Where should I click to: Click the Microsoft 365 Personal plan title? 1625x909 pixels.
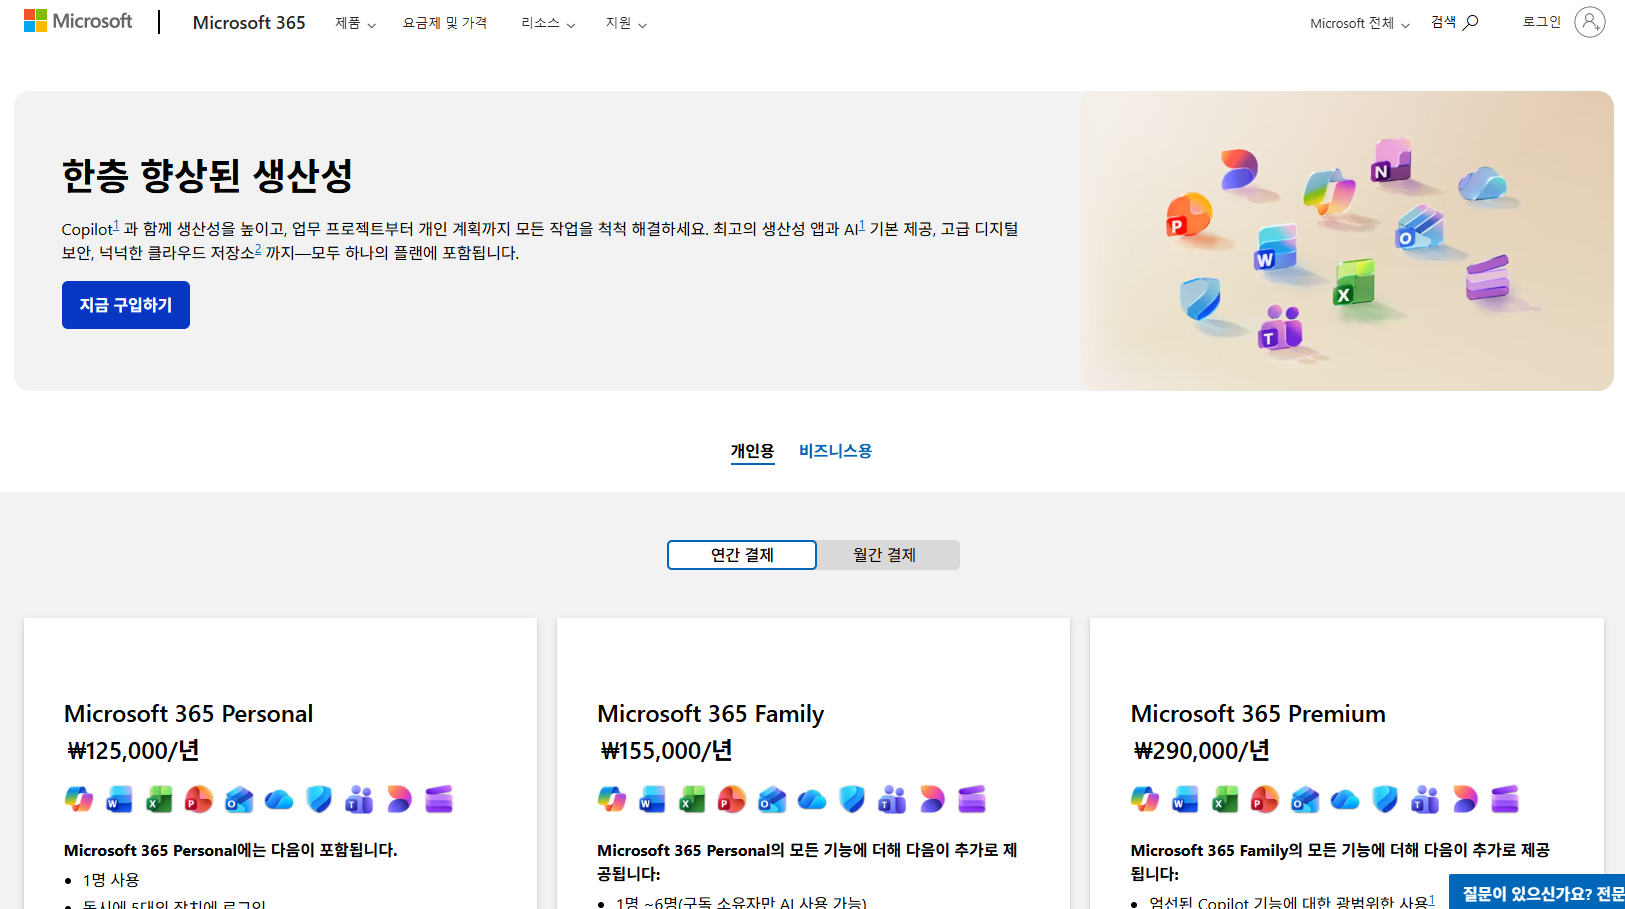click(x=188, y=714)
